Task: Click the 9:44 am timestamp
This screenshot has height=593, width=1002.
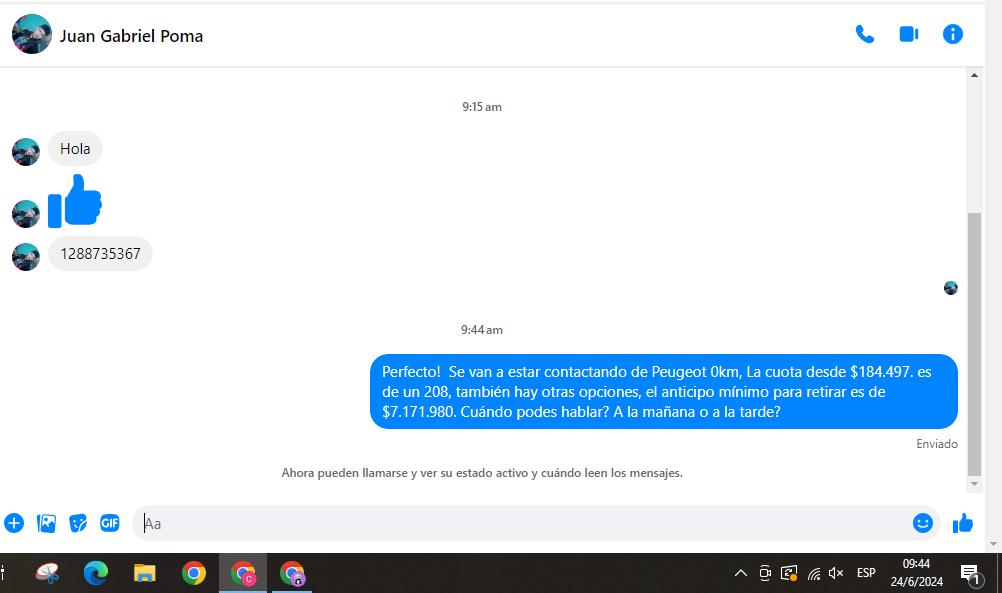Action: click(x=482, y=330)
